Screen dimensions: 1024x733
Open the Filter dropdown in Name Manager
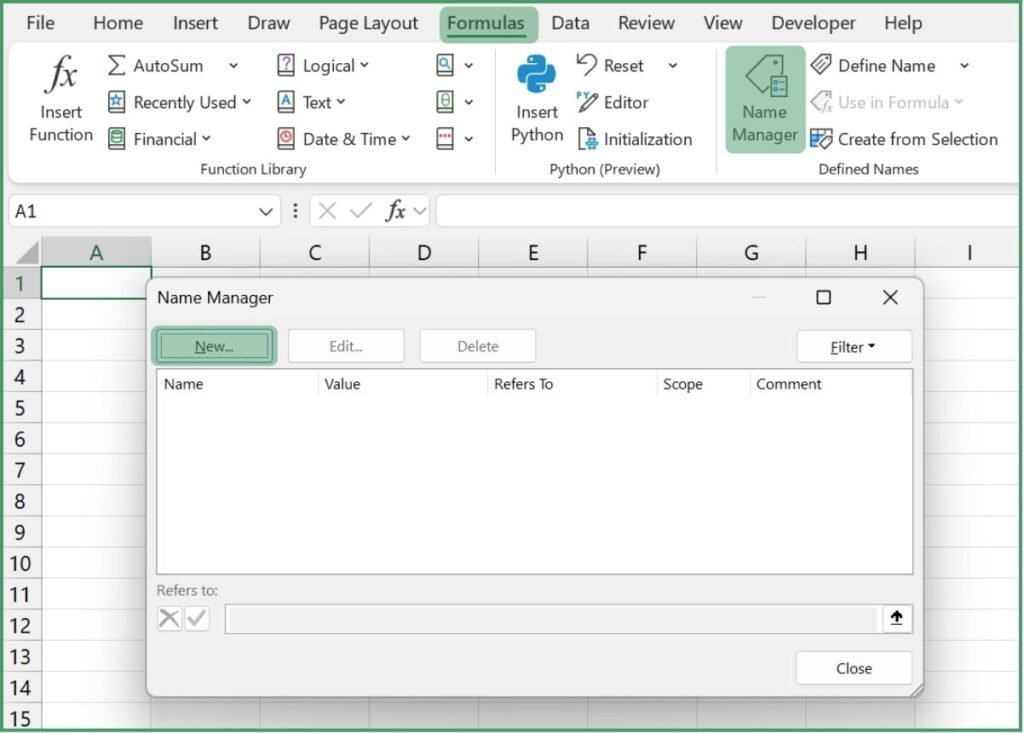point(854,346)
